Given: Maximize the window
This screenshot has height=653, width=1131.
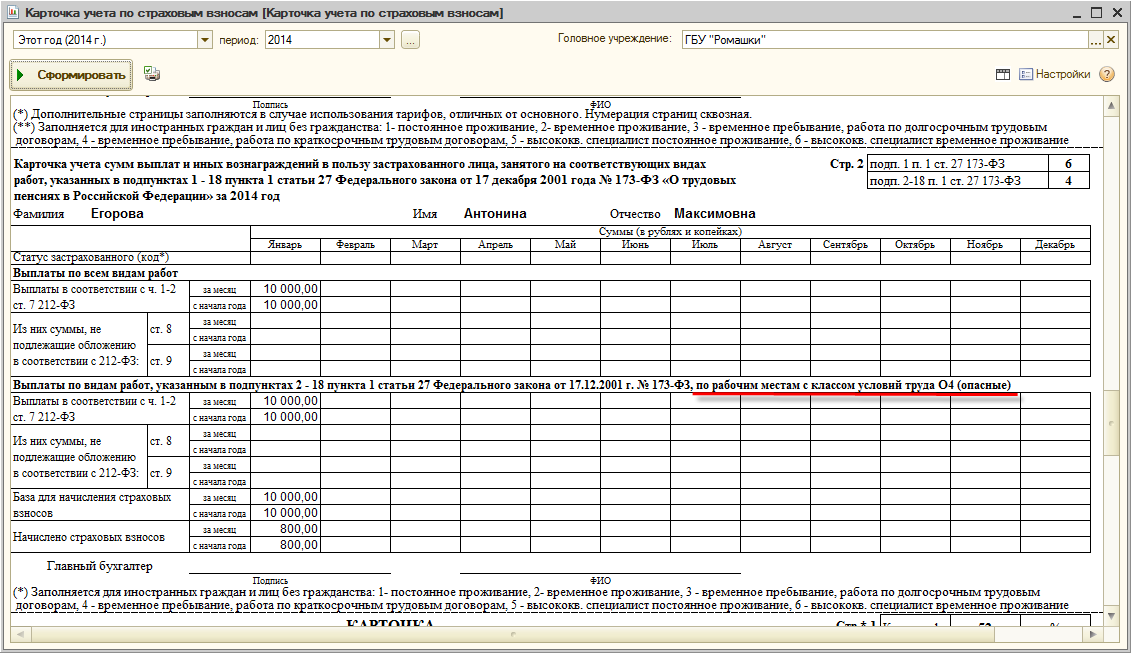Looking at the screenshot, I should (1096, 13).
